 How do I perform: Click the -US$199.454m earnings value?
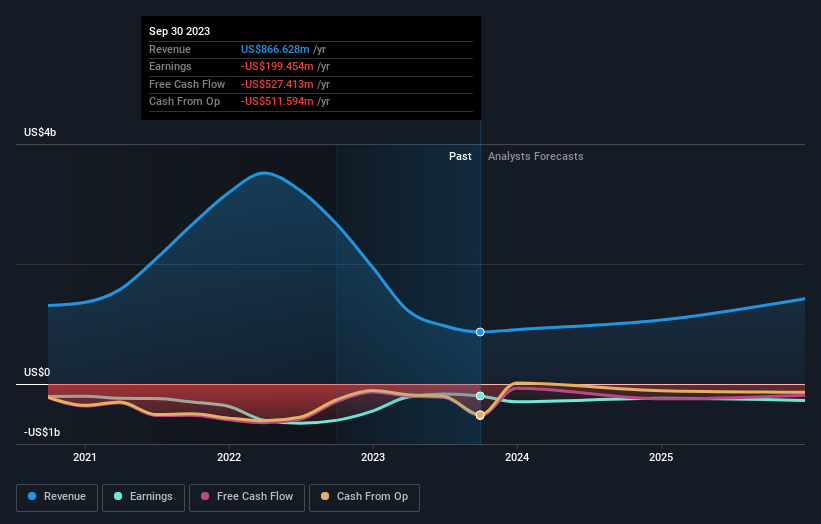click(x=277, y=66)
